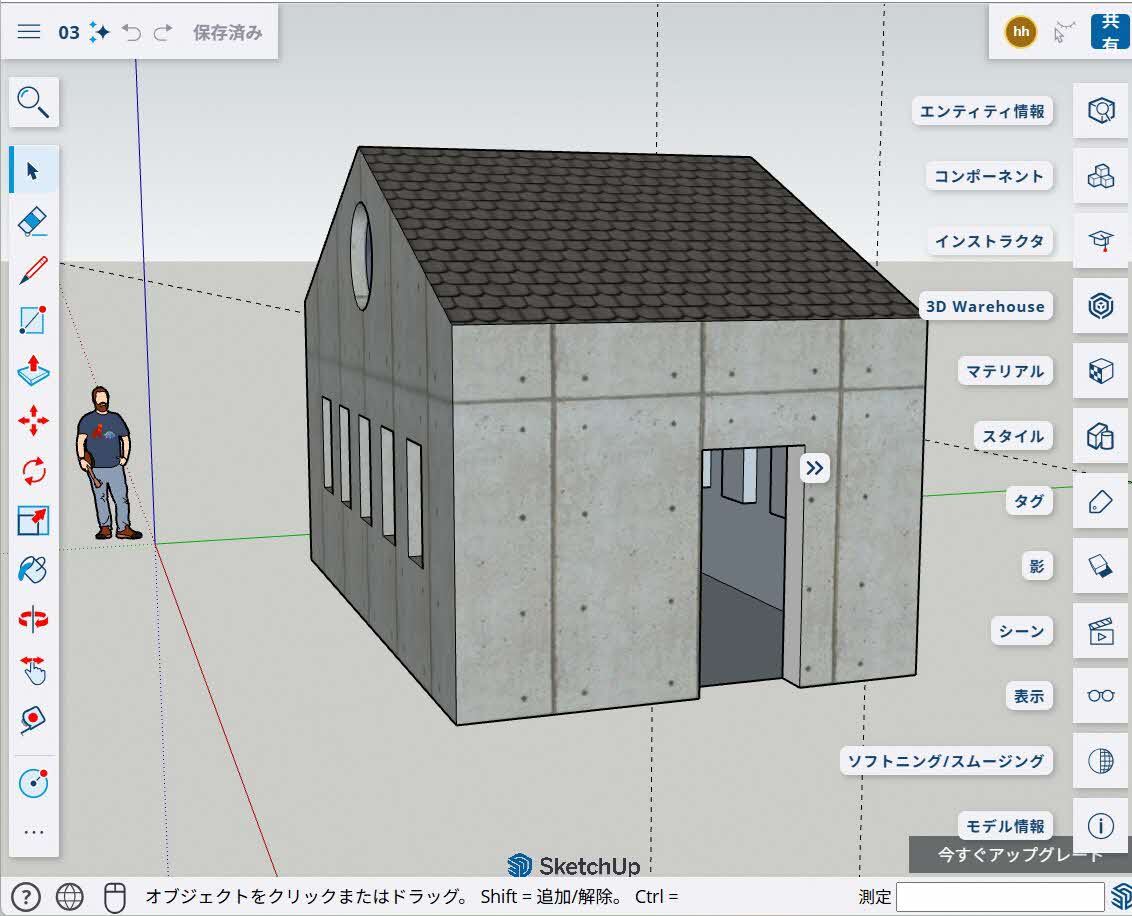Select the arrow Select tool
This screenshot has width=1132, height=916.
point(33,170)
